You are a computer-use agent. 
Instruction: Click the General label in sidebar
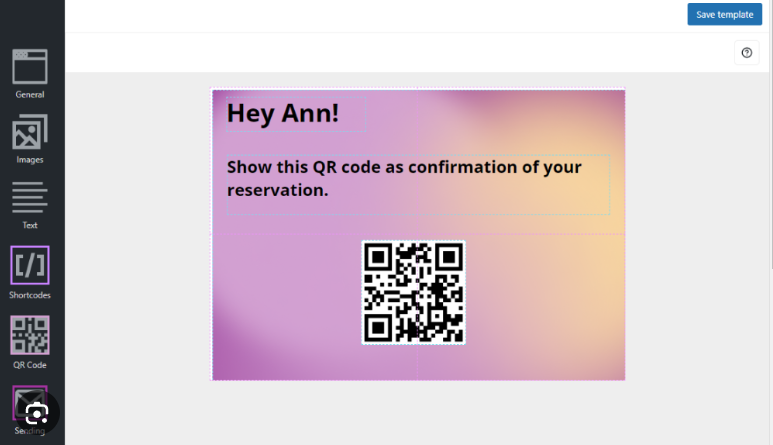pos(30,95)
